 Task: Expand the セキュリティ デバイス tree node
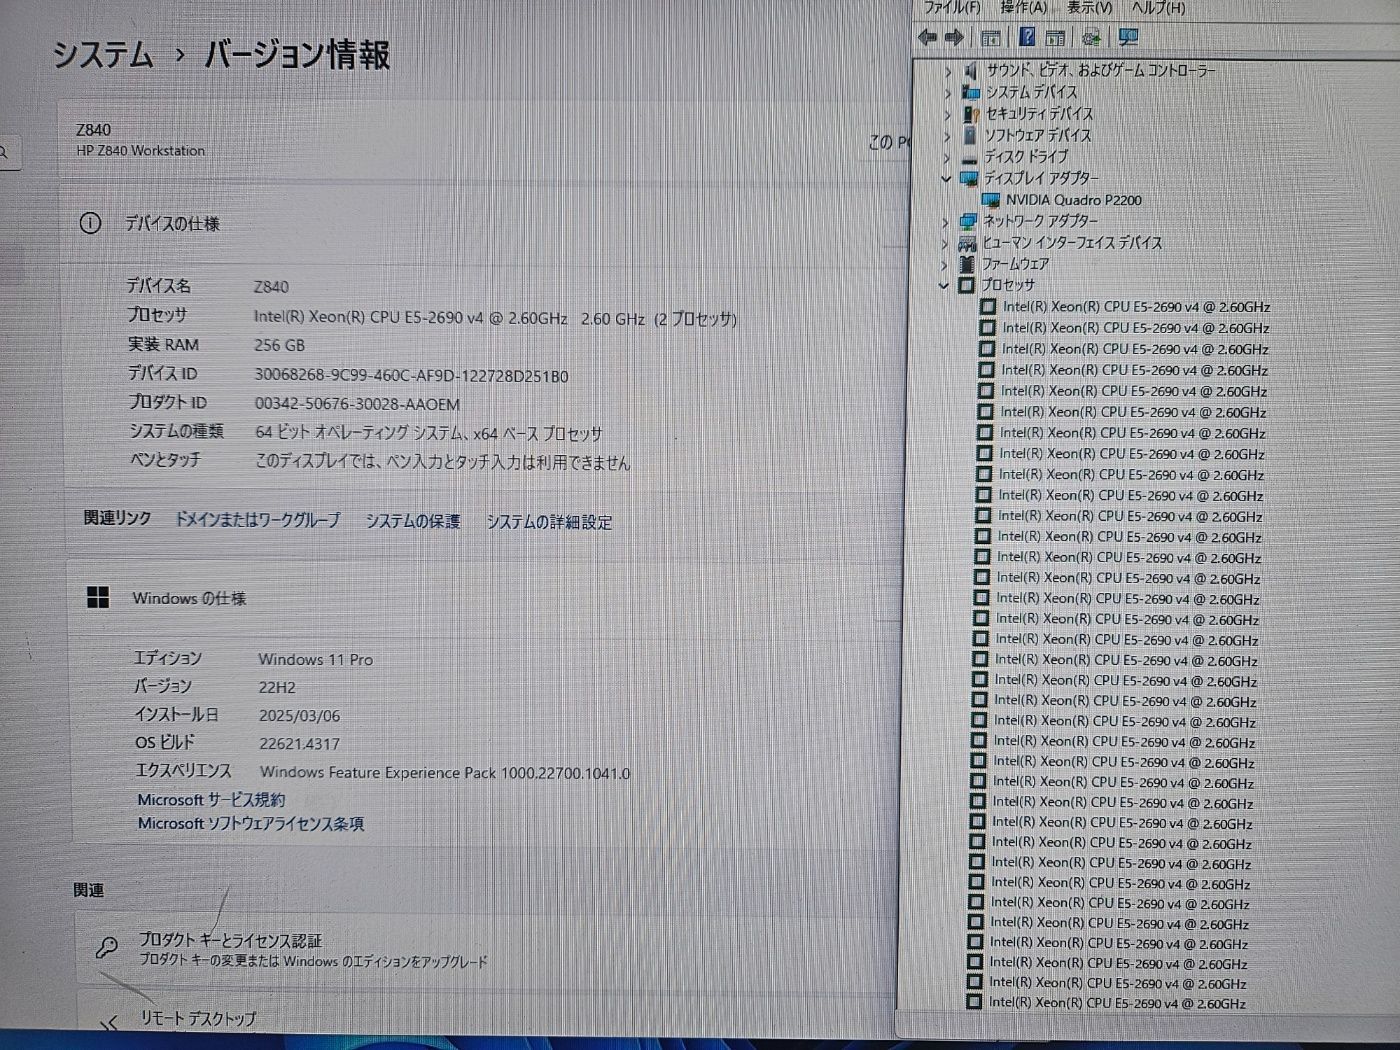pos(947,115)
